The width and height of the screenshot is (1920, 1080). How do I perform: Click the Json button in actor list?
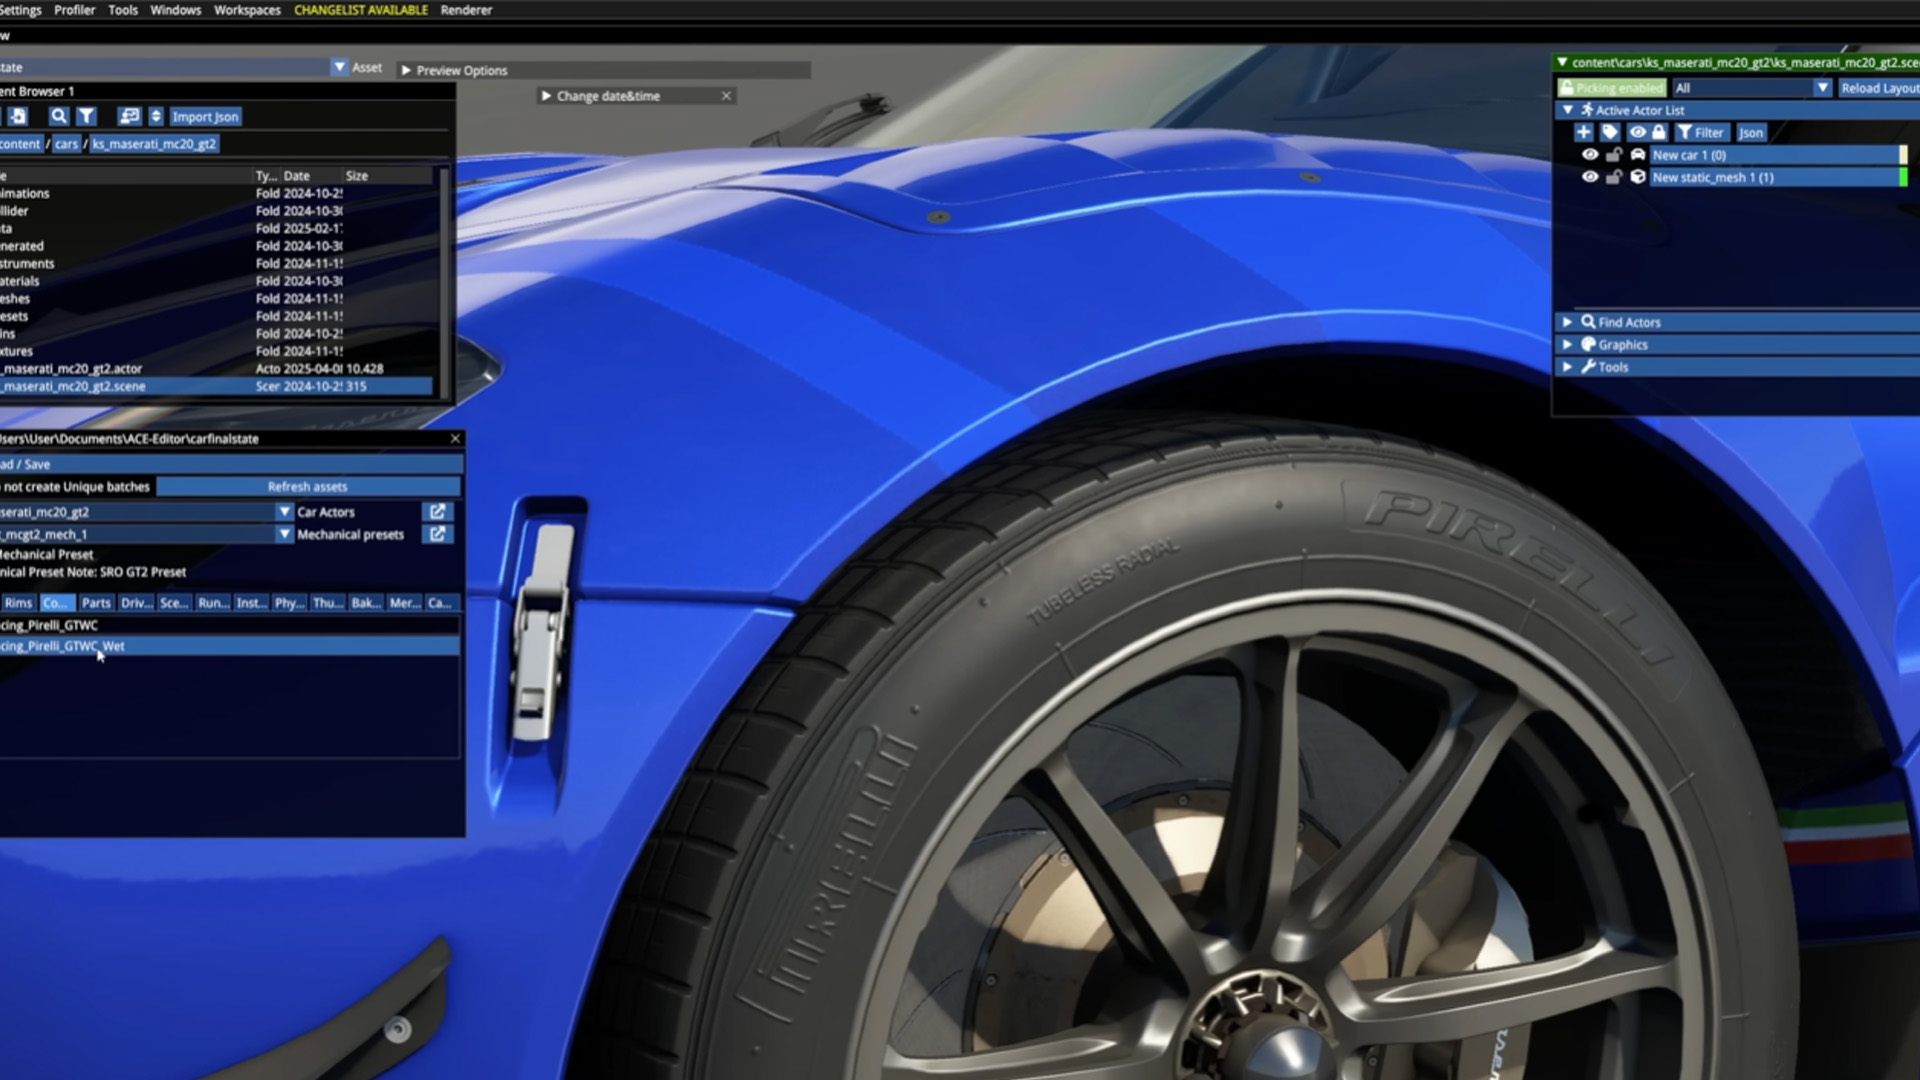(x=1751, y=132)
